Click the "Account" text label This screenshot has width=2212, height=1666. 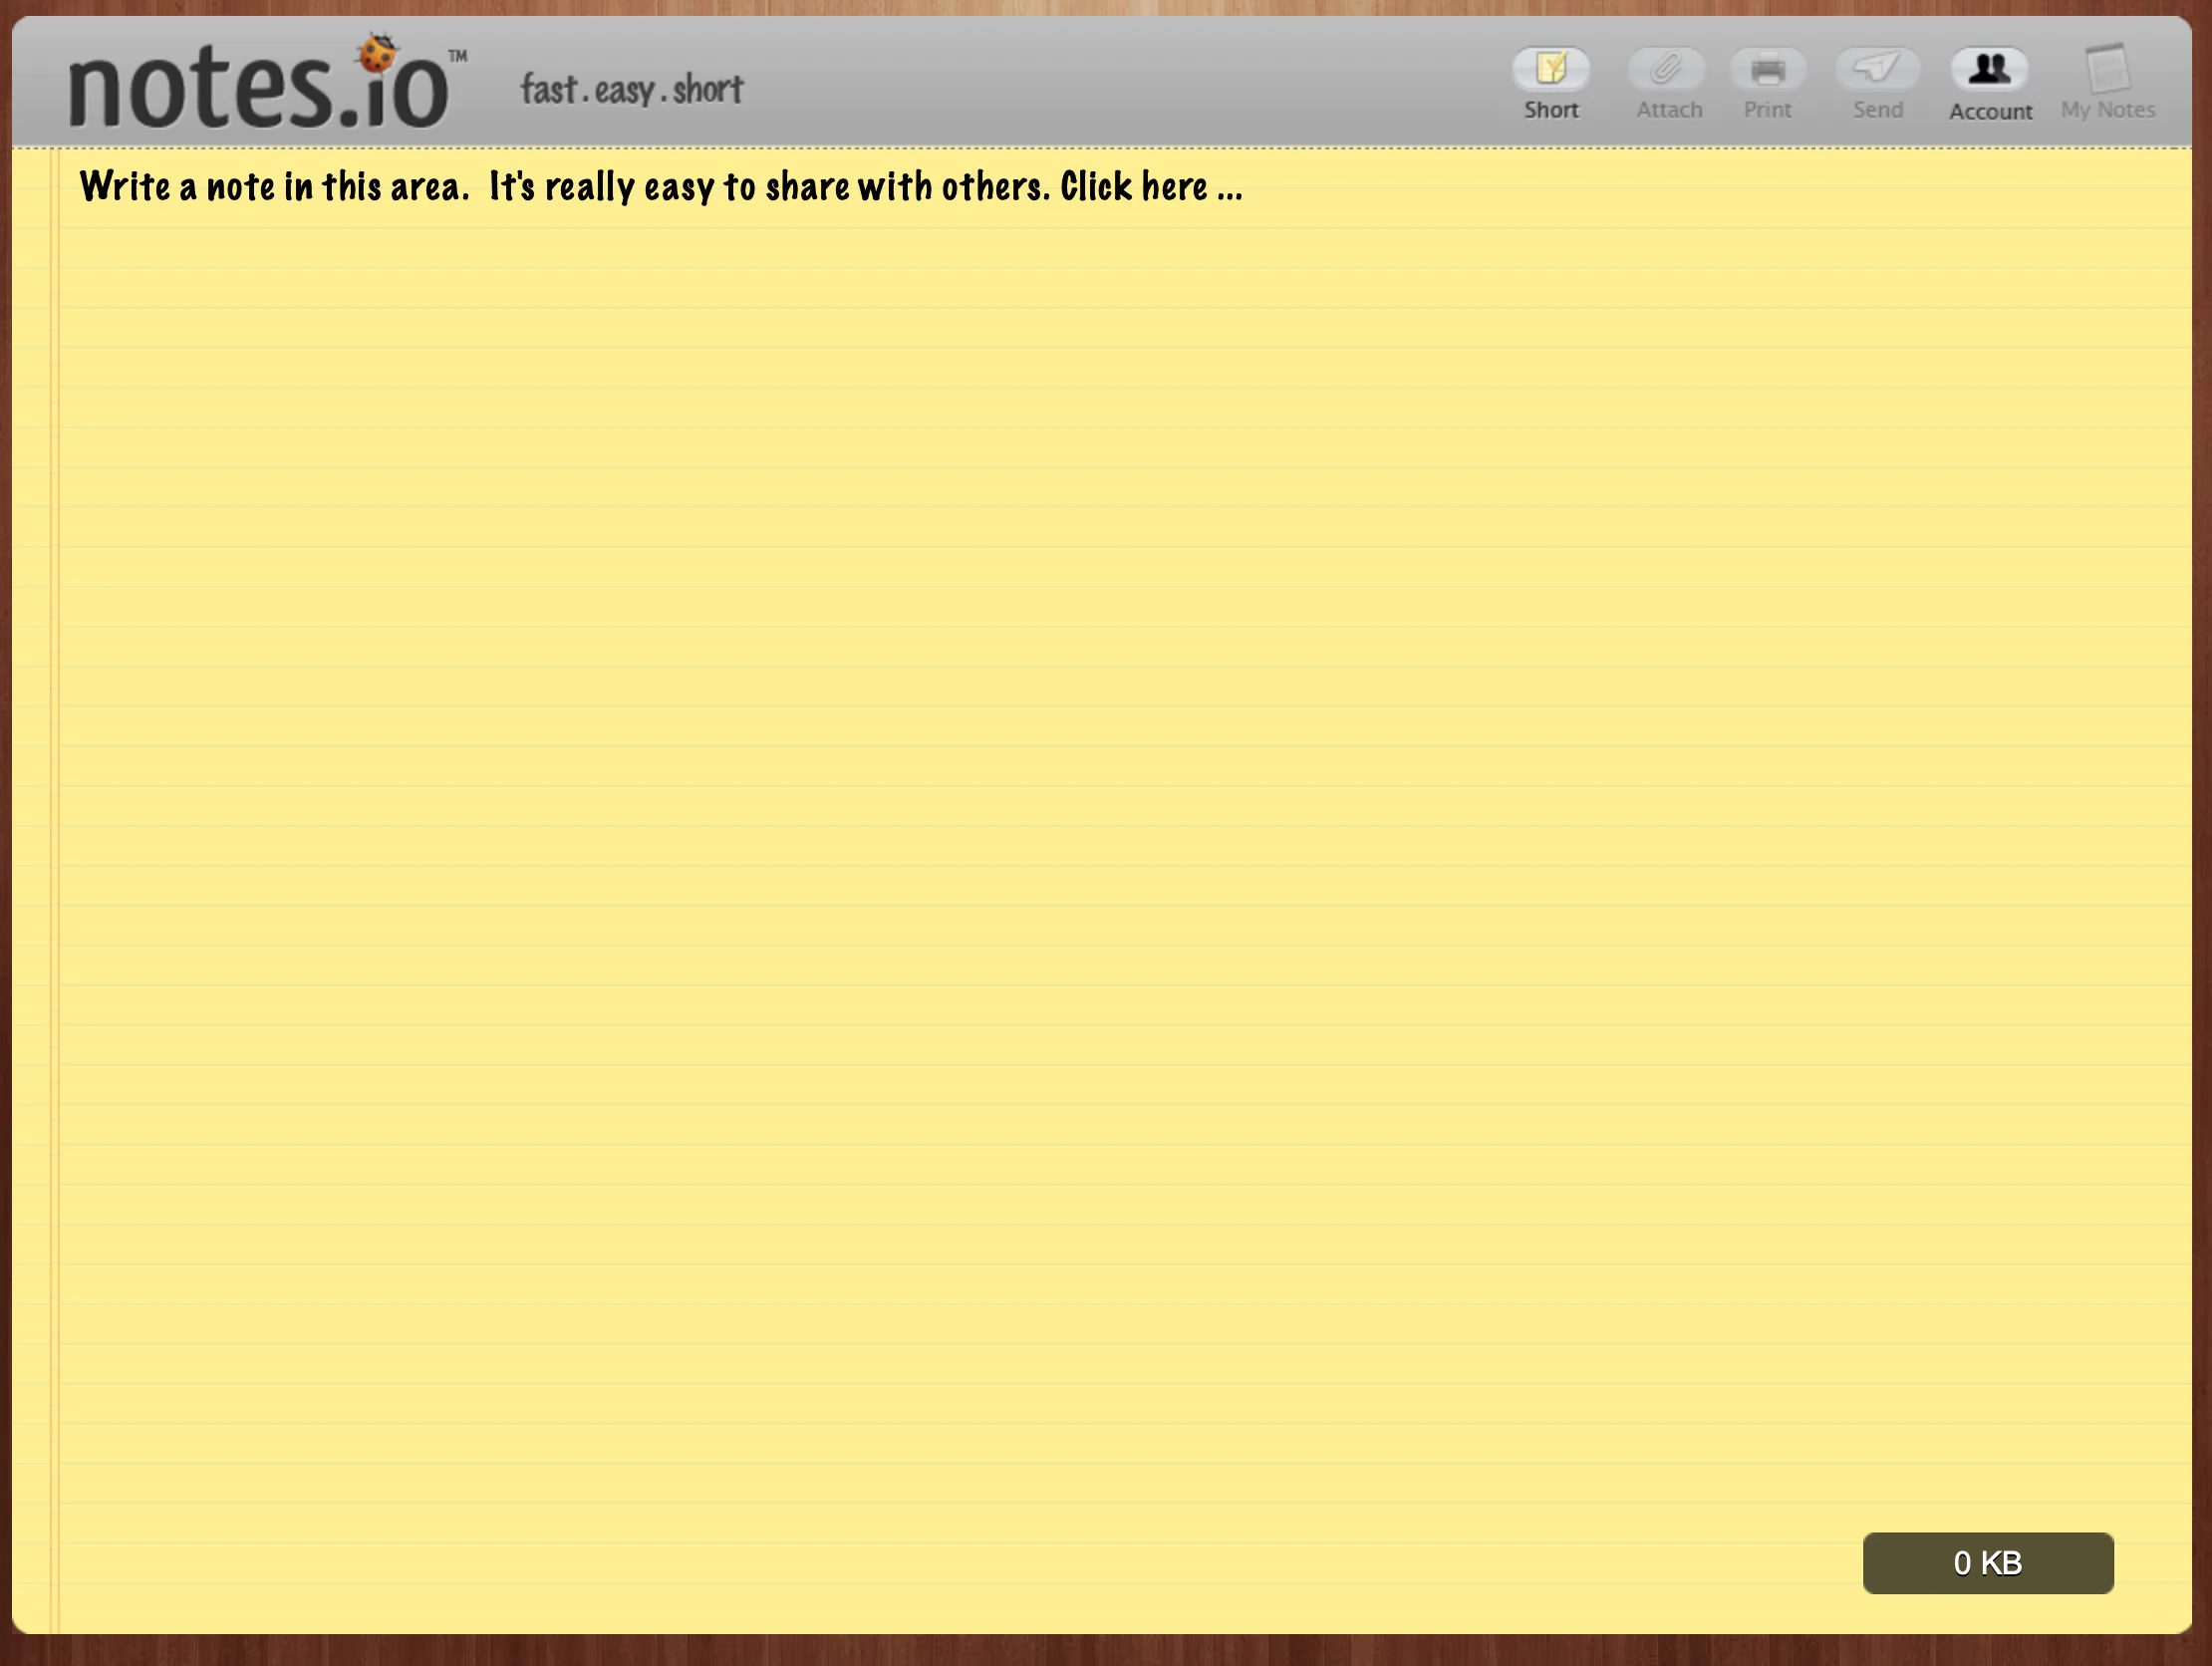pyautogui.click(x=1990, y=111)
